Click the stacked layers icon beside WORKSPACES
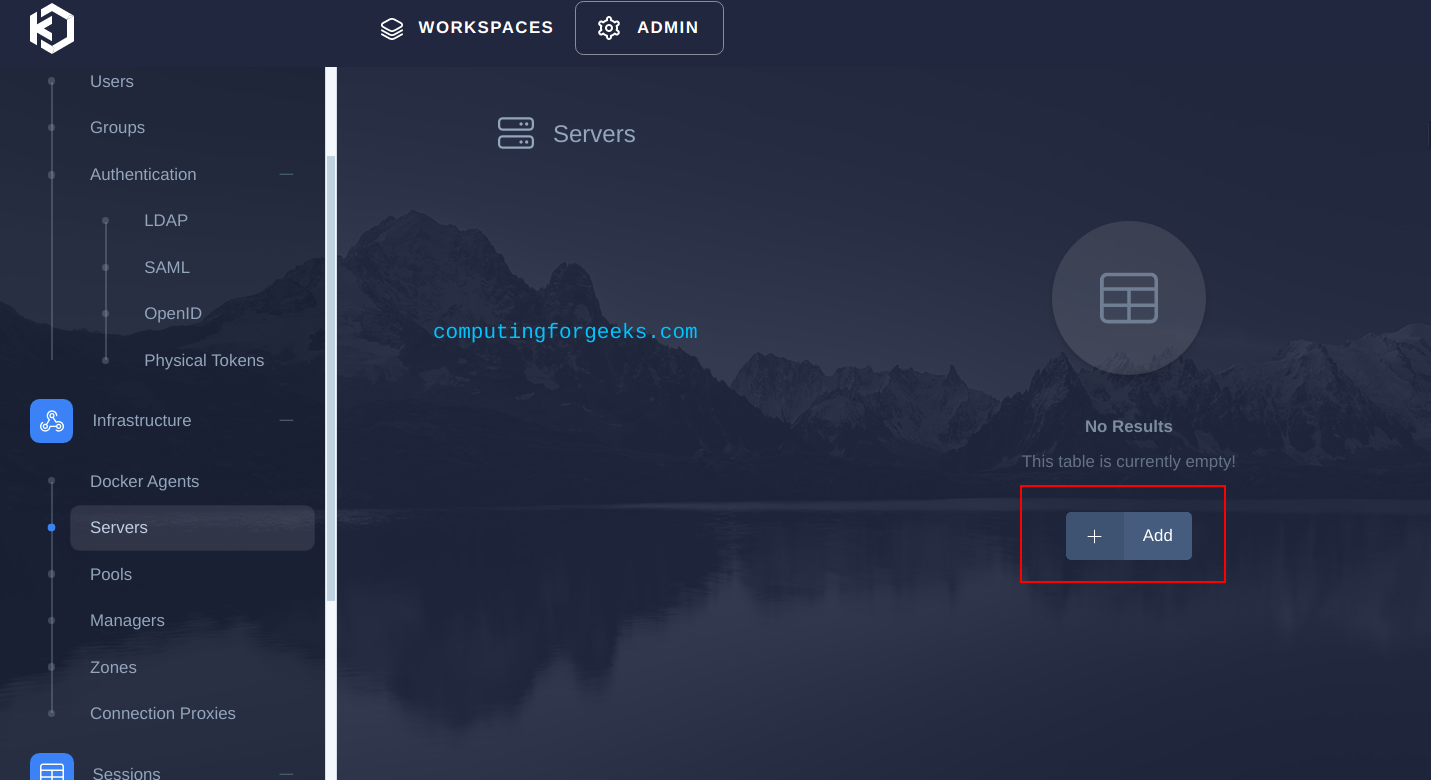This screenshot has height=780, width=1431. (391, 28)
